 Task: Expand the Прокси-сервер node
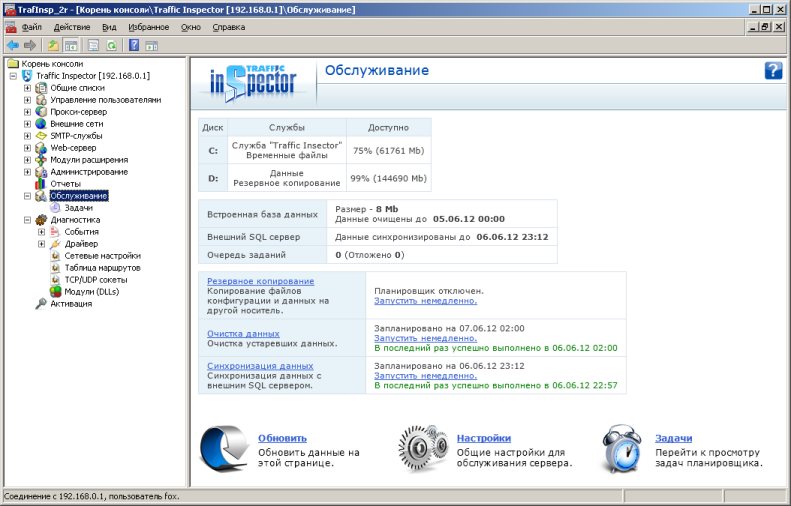coord(27,111)
